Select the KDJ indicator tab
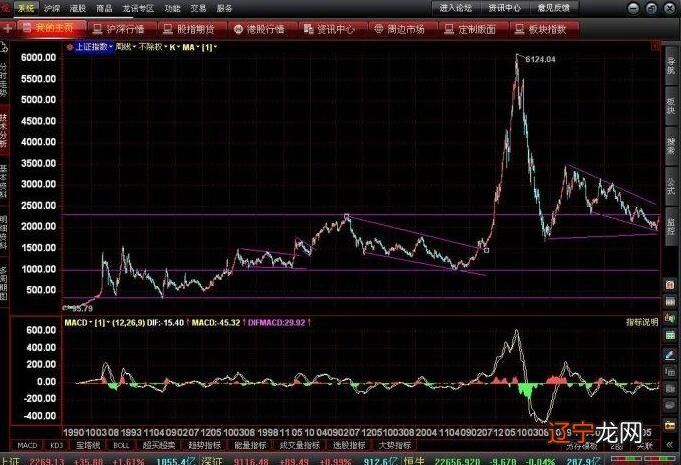This screenshot has width=681, height=465. [x=57, y=444]
